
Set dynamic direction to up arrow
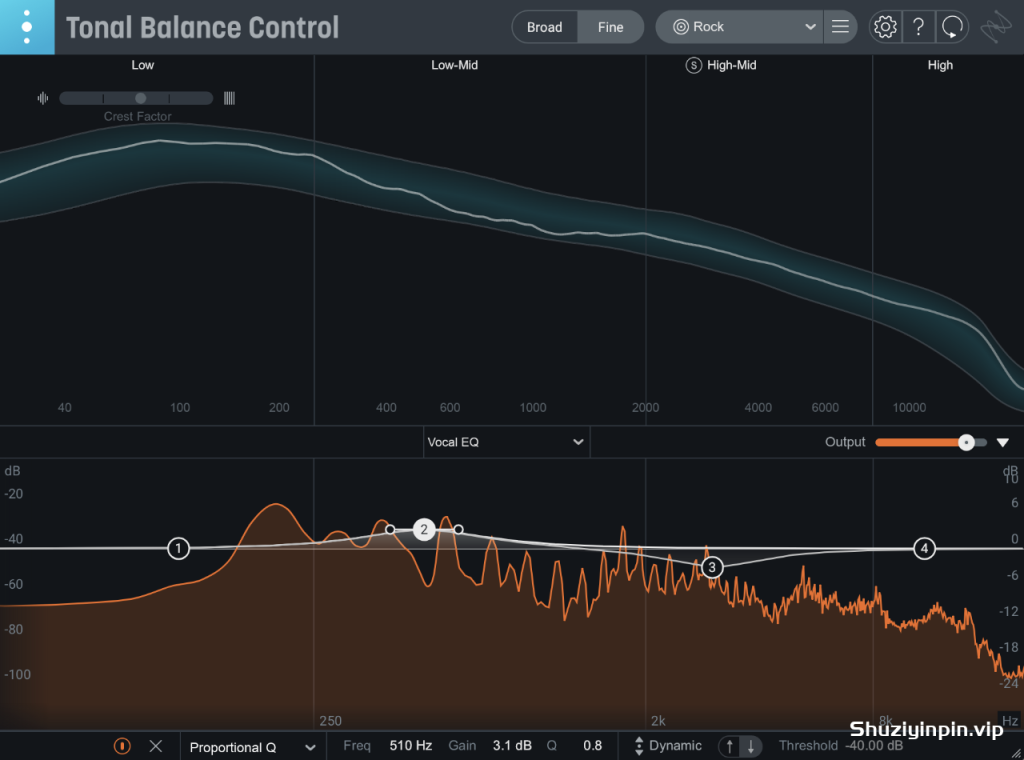click(x=729, y=746)
